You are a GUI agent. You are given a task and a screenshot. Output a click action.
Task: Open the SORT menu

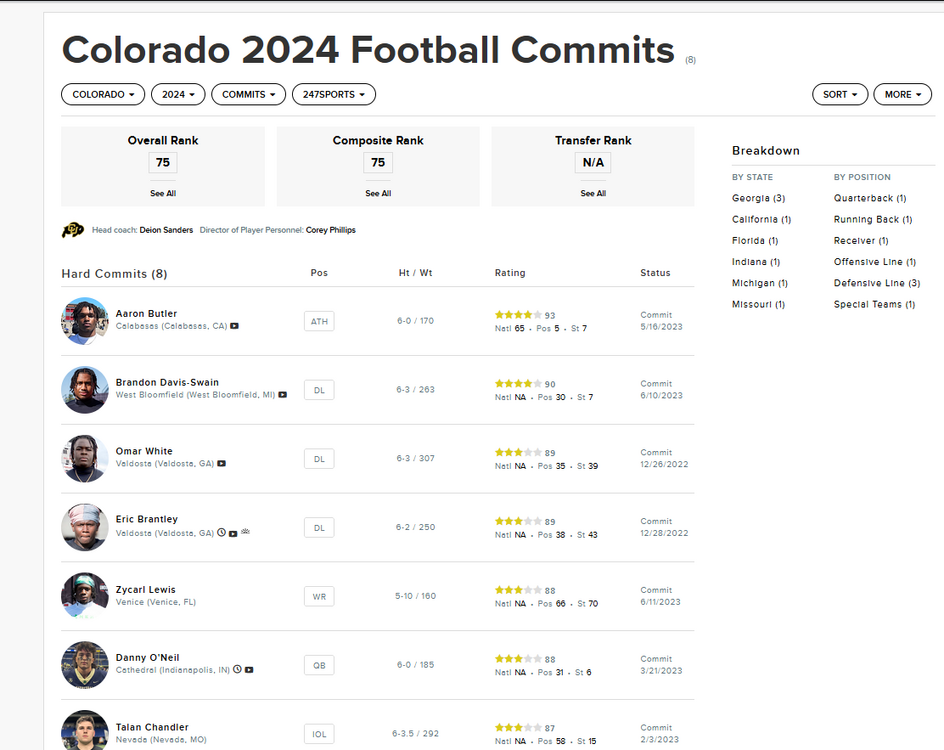840,94
